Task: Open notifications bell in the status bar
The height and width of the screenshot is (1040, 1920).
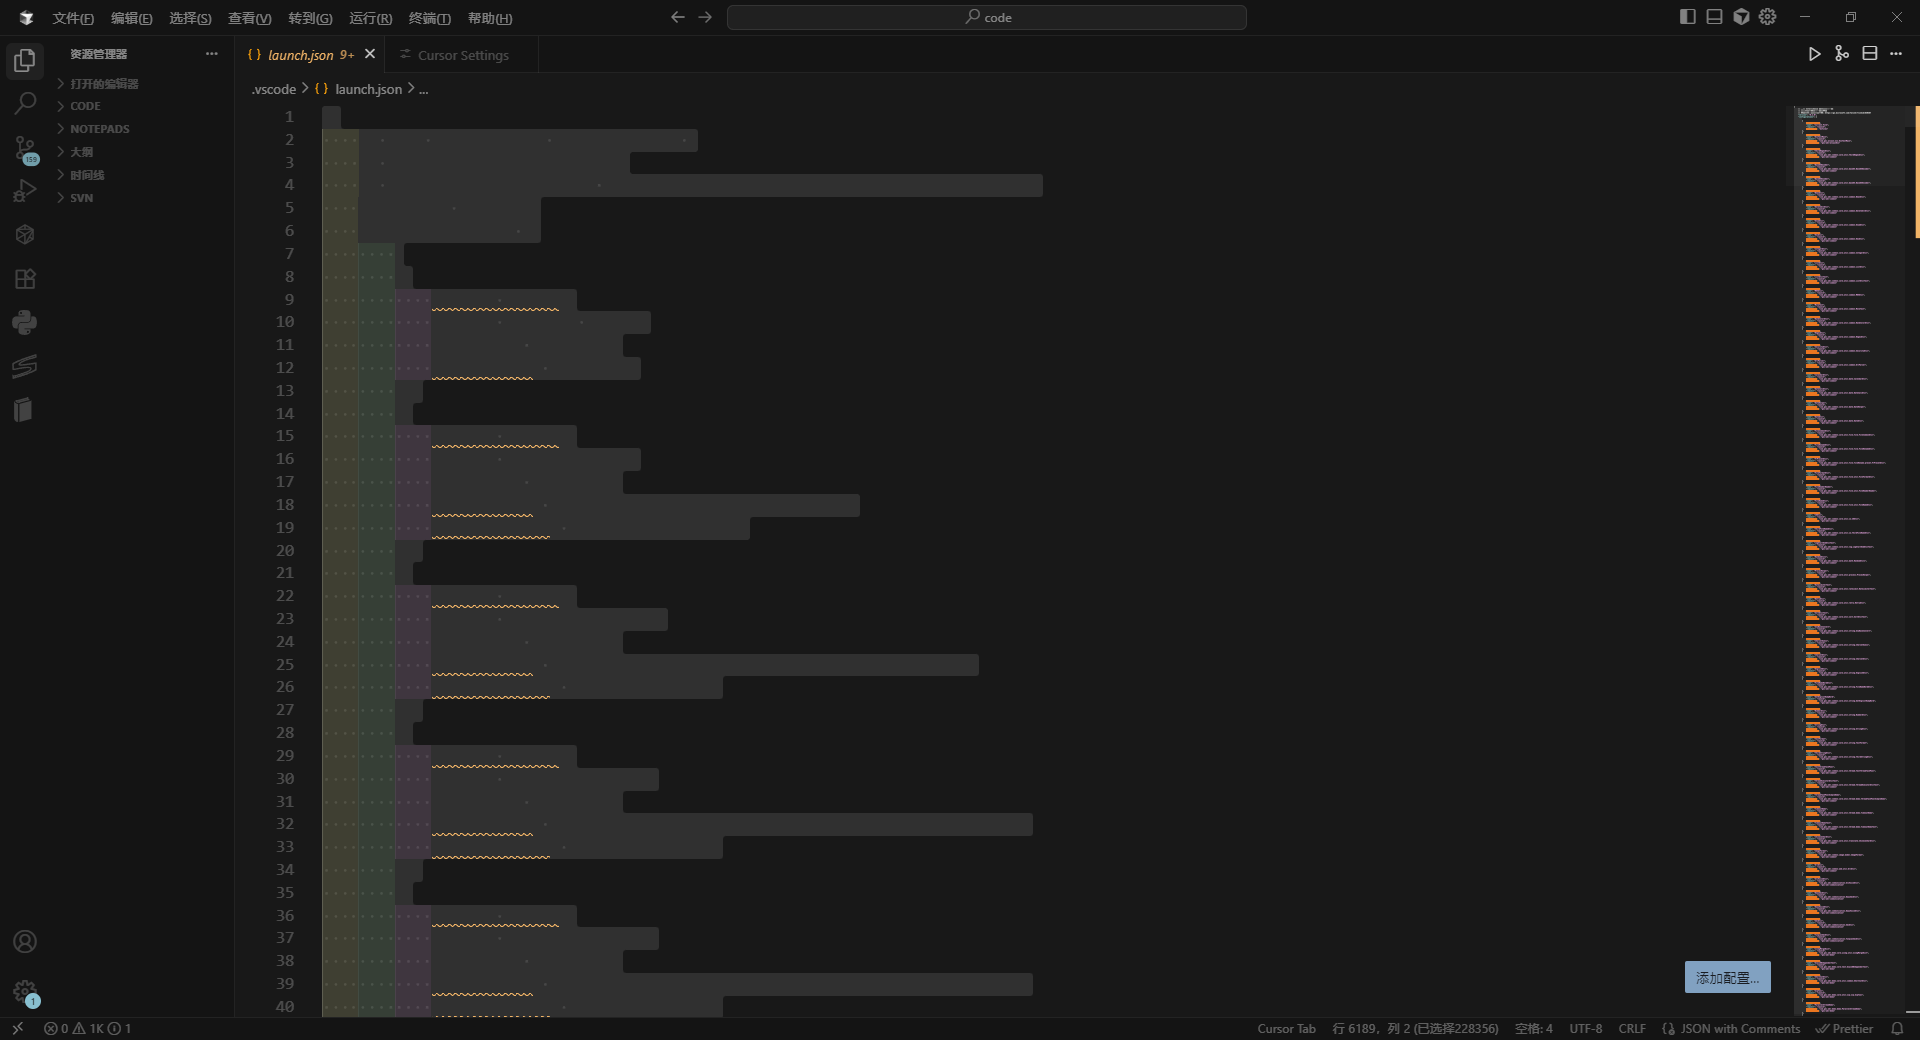Action: (x=1897, y=1028)
